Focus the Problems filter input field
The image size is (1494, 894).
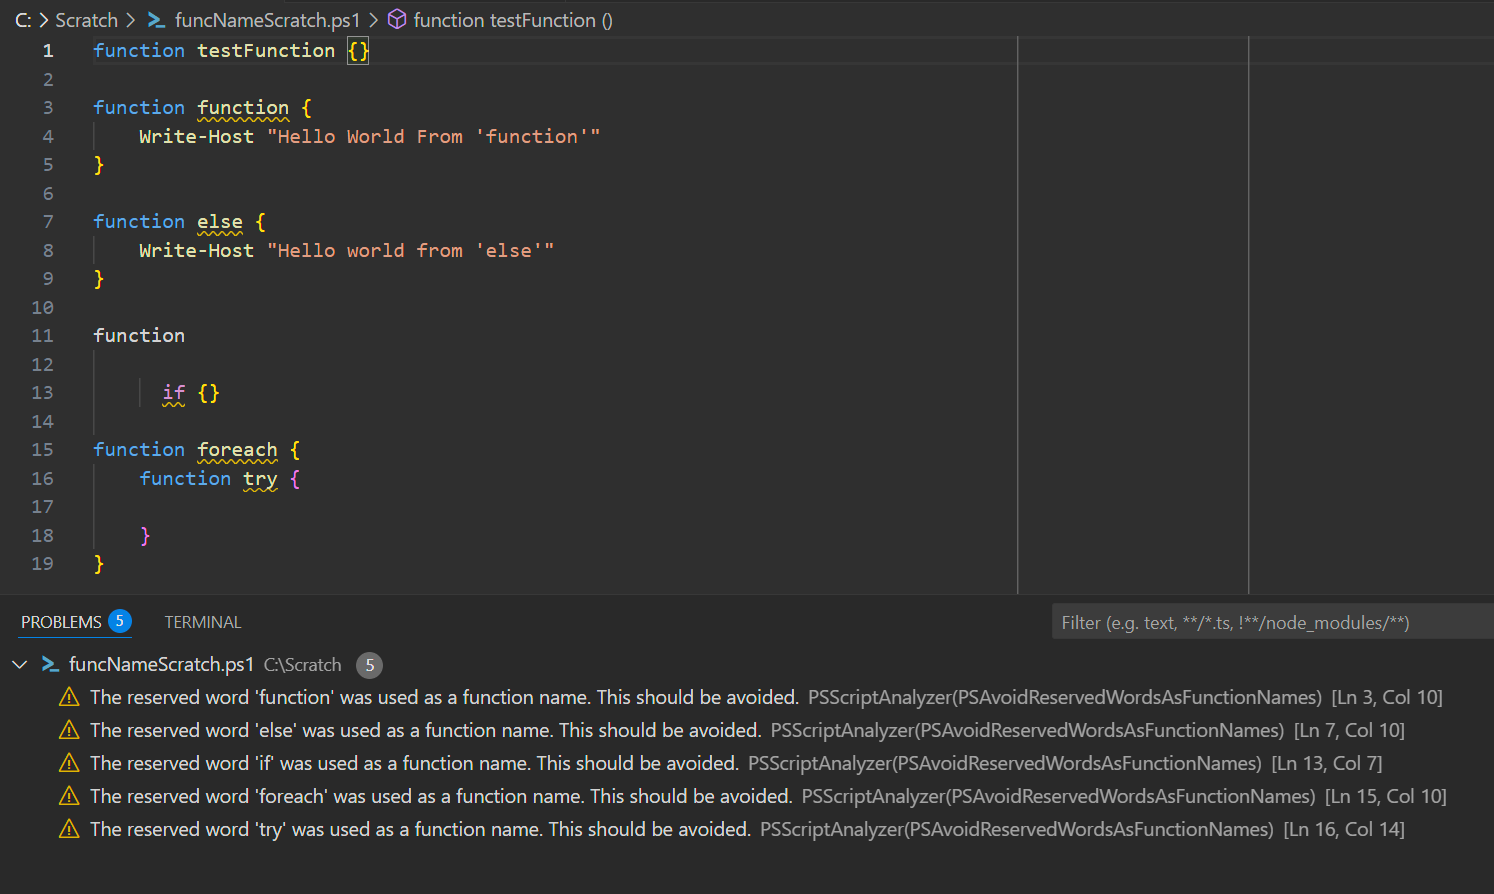[1272, 622]
